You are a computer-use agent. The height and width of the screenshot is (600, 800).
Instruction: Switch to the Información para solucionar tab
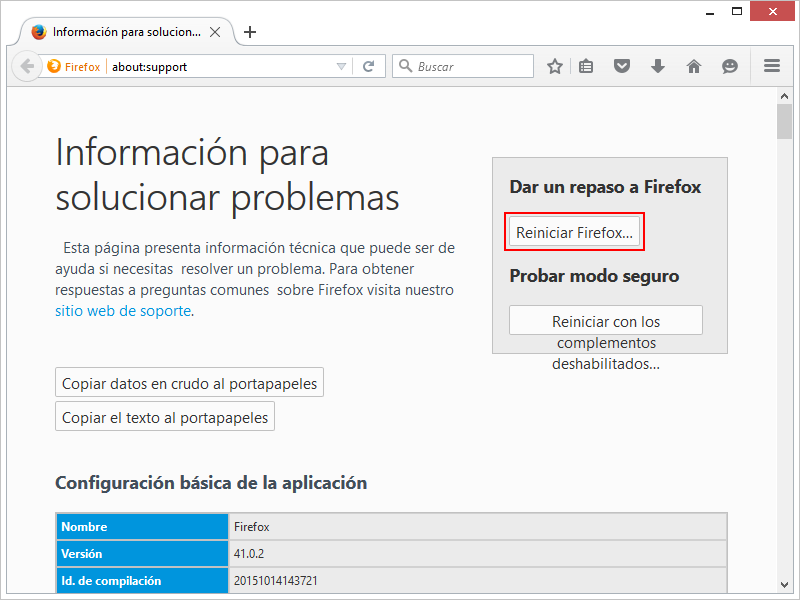120,31
